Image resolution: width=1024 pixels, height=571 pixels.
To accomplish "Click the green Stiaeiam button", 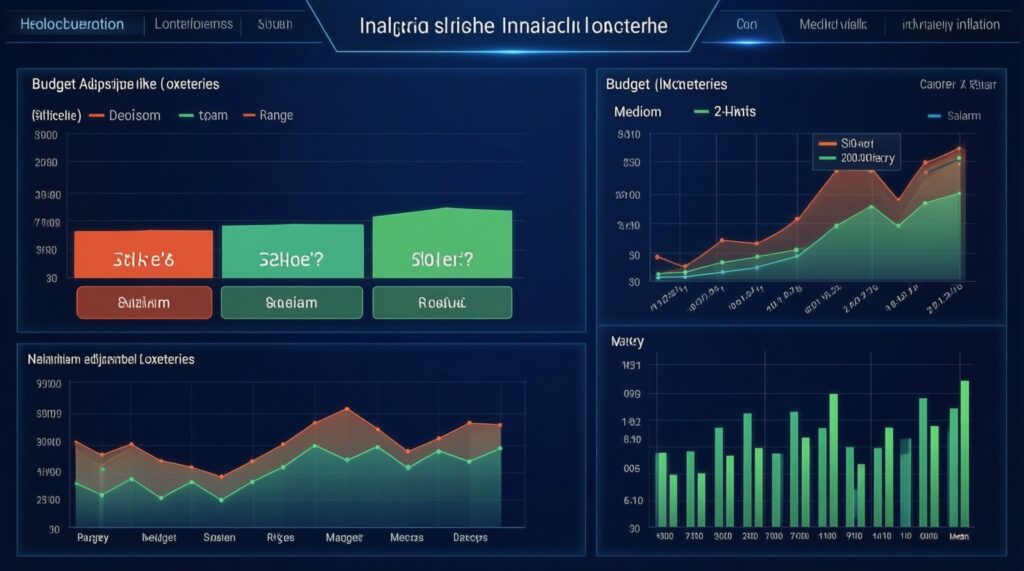I will pyautogui.click(x=290, y=301).
